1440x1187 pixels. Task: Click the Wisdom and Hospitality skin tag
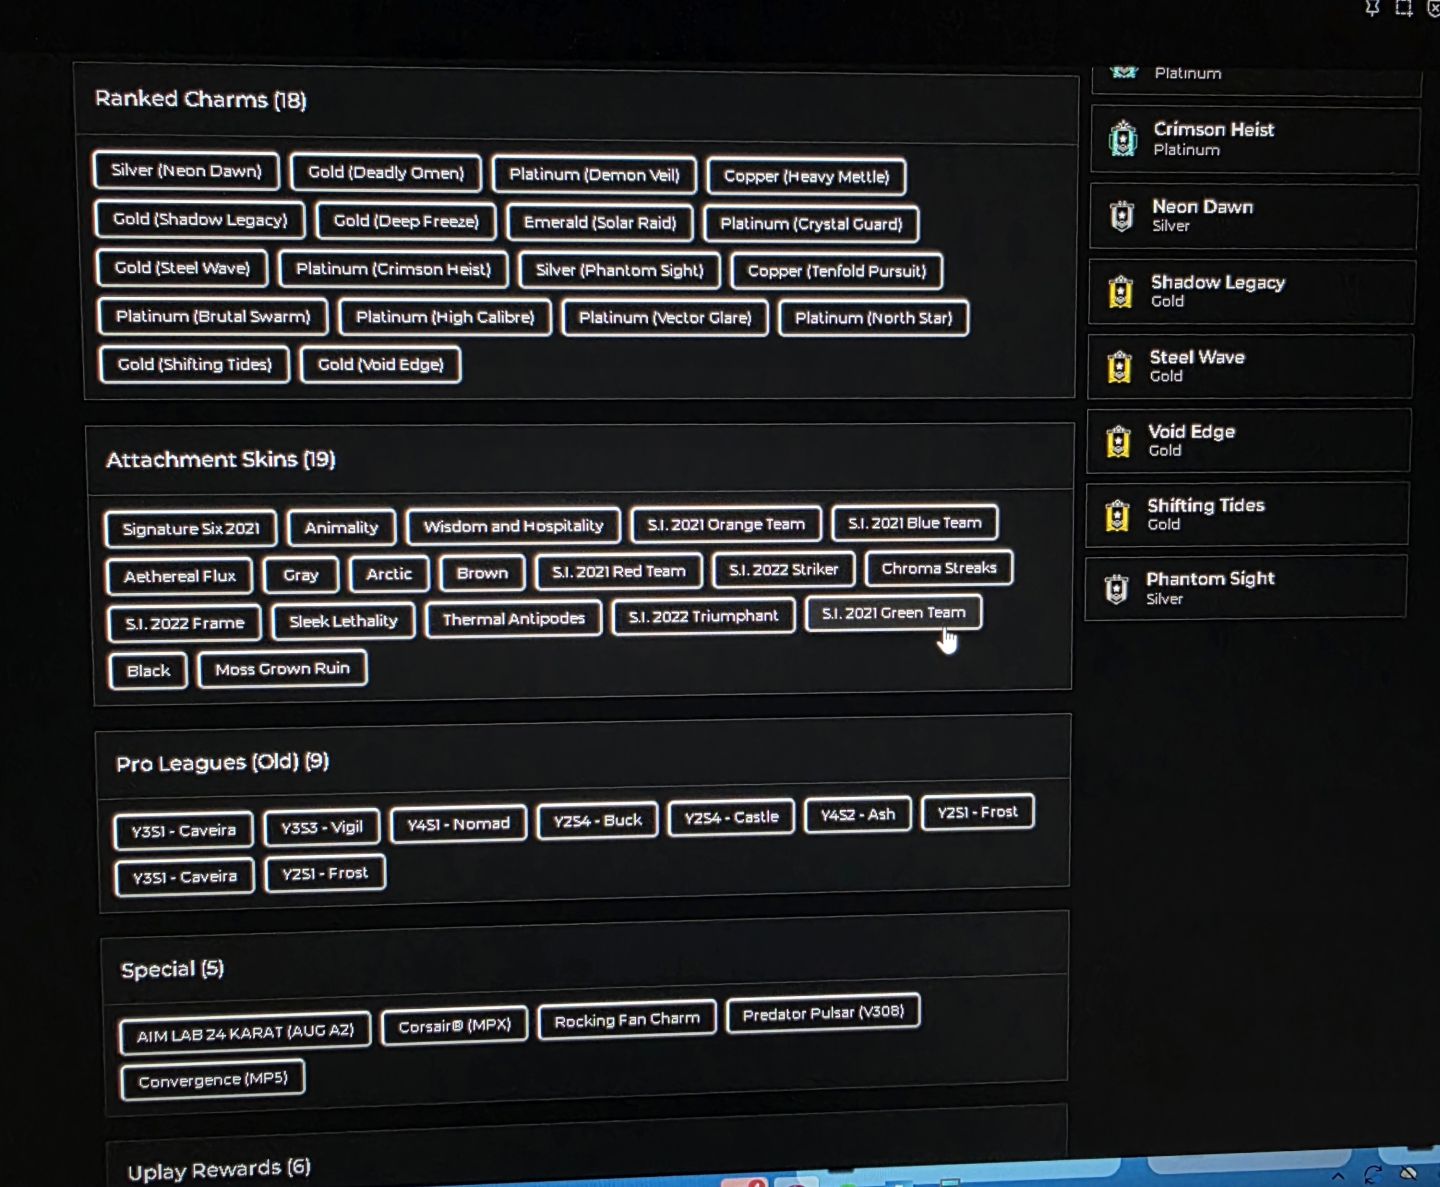(x=513, y=525)
